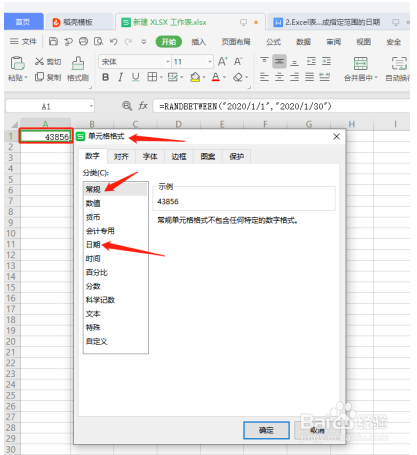
Task: Open the 字体 tab in format dialog
Action: click(150, 156)
